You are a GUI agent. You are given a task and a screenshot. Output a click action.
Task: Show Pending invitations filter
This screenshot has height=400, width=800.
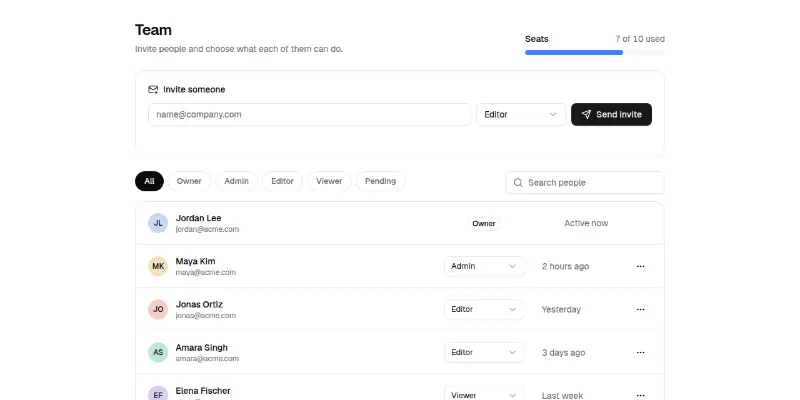381,181
